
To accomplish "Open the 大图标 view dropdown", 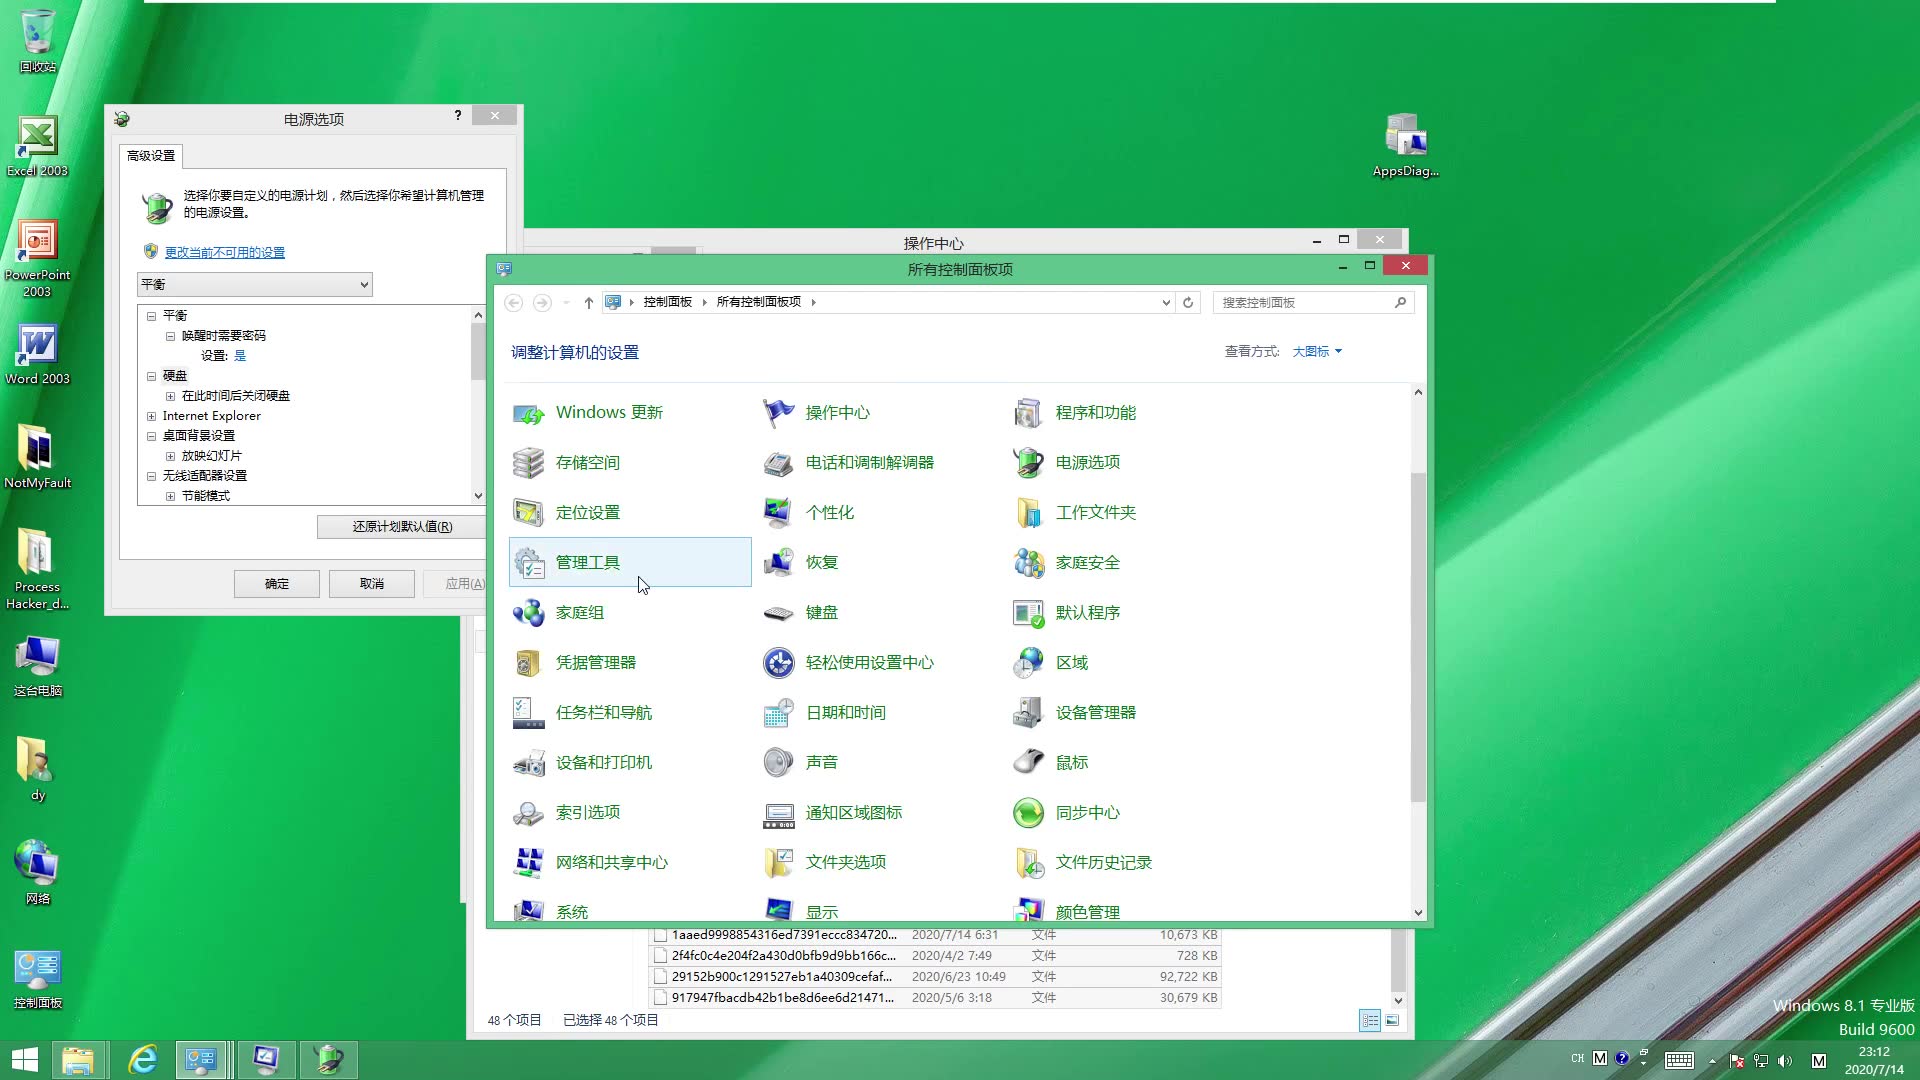I will point(1315,351).
